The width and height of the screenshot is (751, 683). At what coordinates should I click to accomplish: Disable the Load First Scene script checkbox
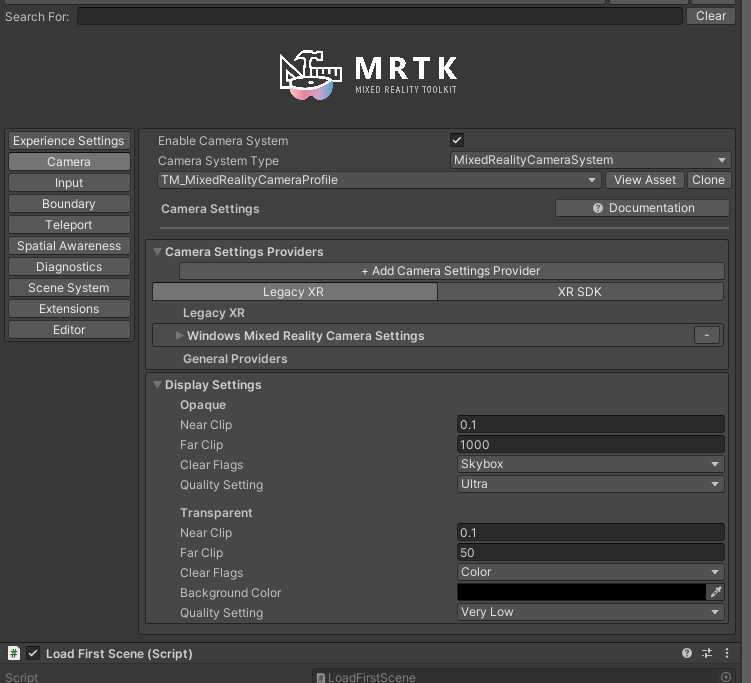click(x=33, y=653)
